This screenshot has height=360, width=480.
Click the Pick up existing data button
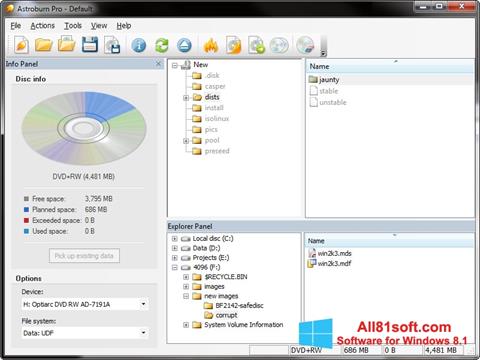pyautogui.click(x=84, y=256)
